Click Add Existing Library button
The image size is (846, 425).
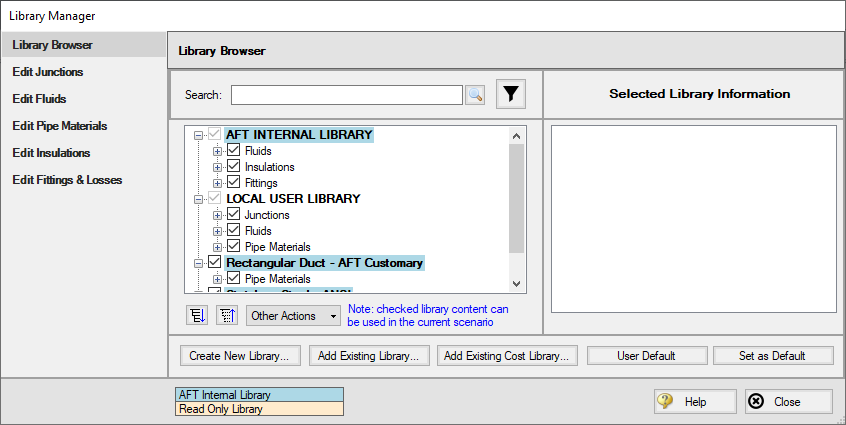(369, 356)
